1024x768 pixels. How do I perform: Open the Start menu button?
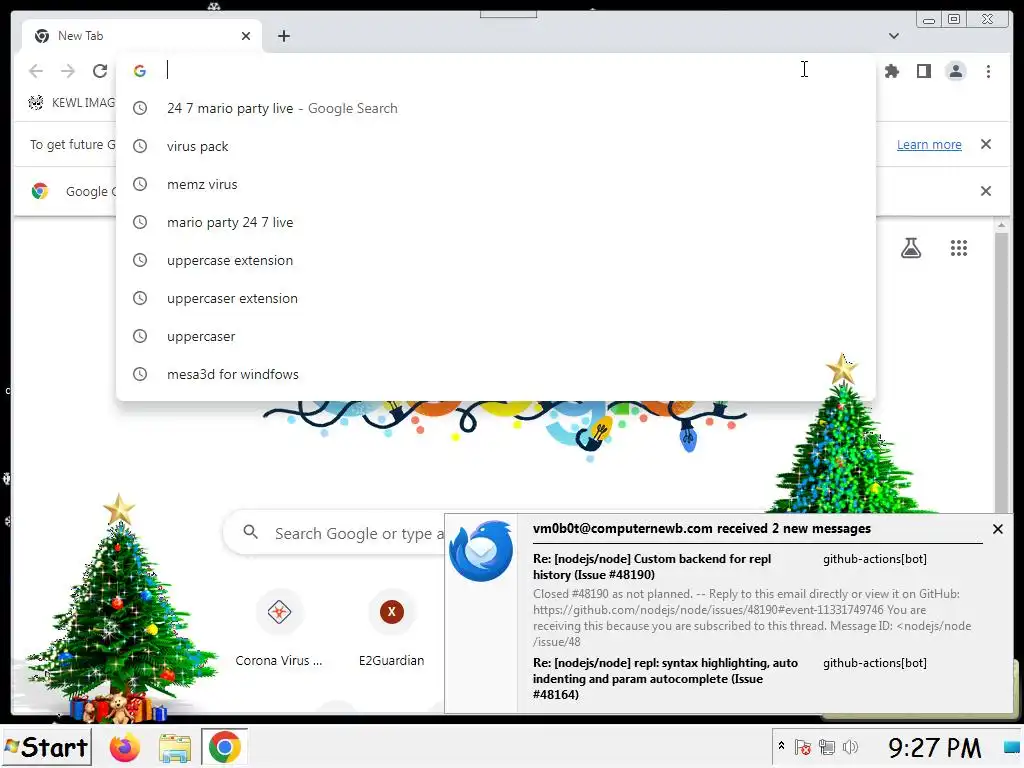(x=46, y=747)
